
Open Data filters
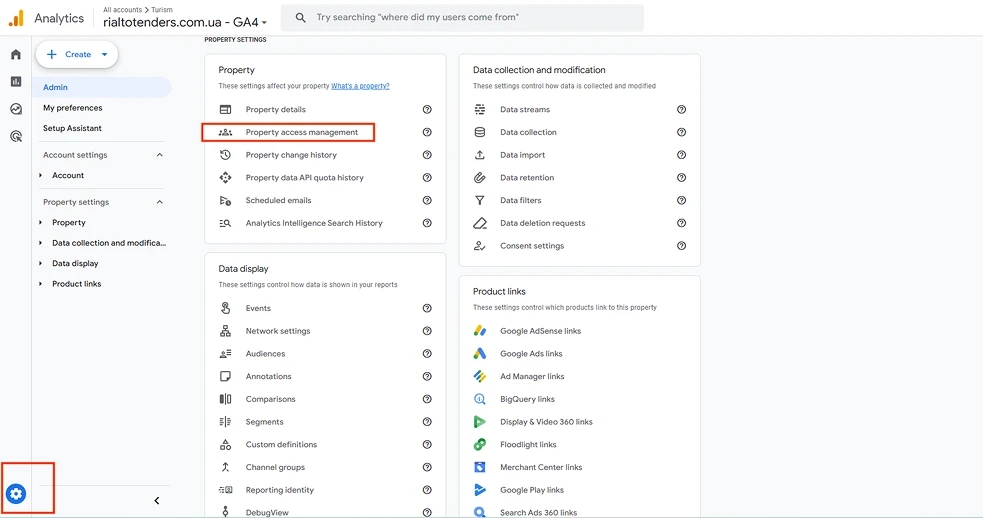pos(520,201)
